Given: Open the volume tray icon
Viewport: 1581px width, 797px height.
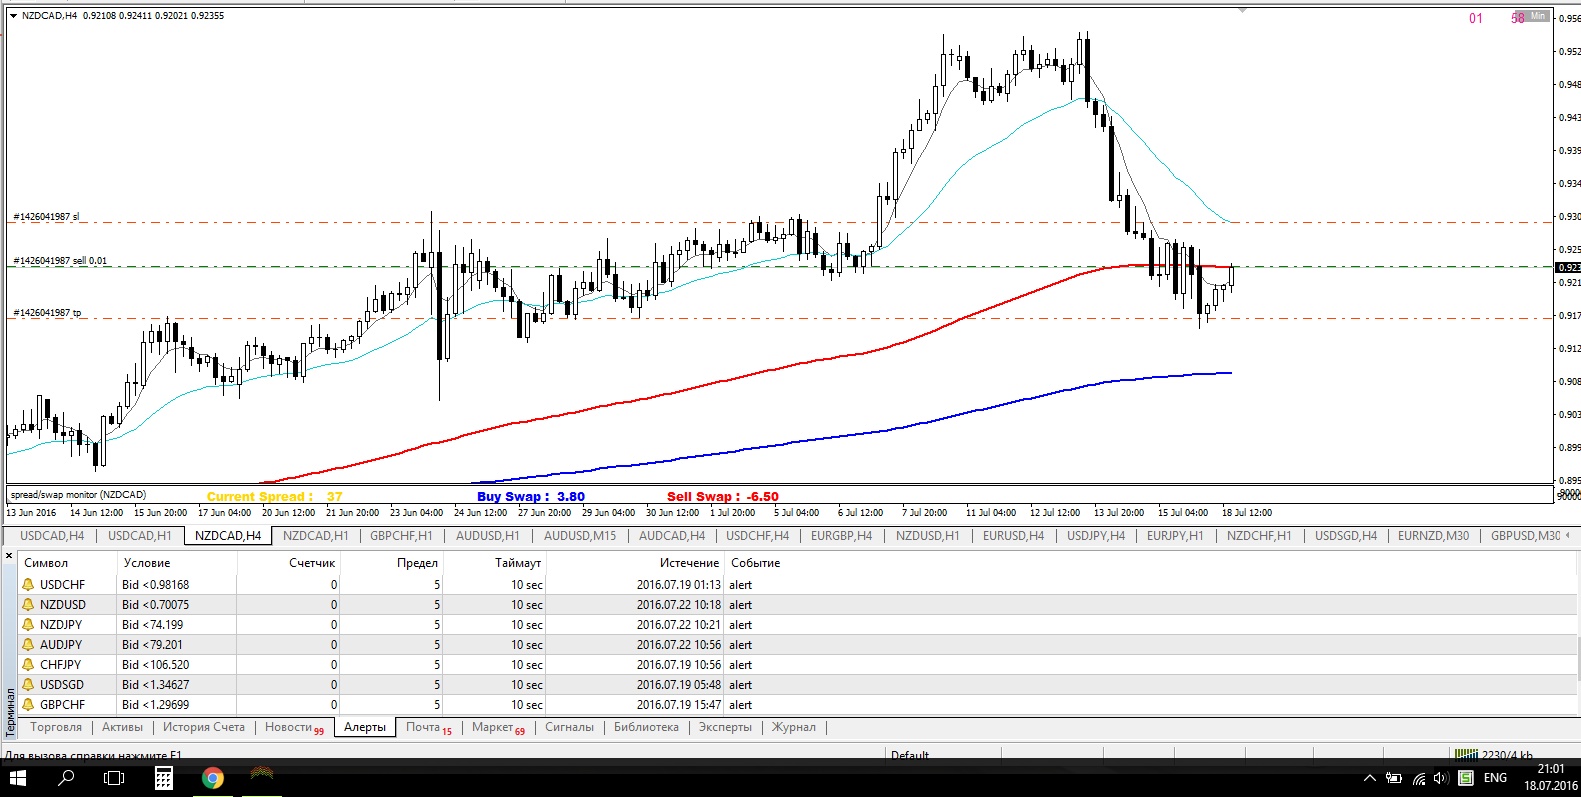Looking at the screenshot, I should coord(1441,778).
